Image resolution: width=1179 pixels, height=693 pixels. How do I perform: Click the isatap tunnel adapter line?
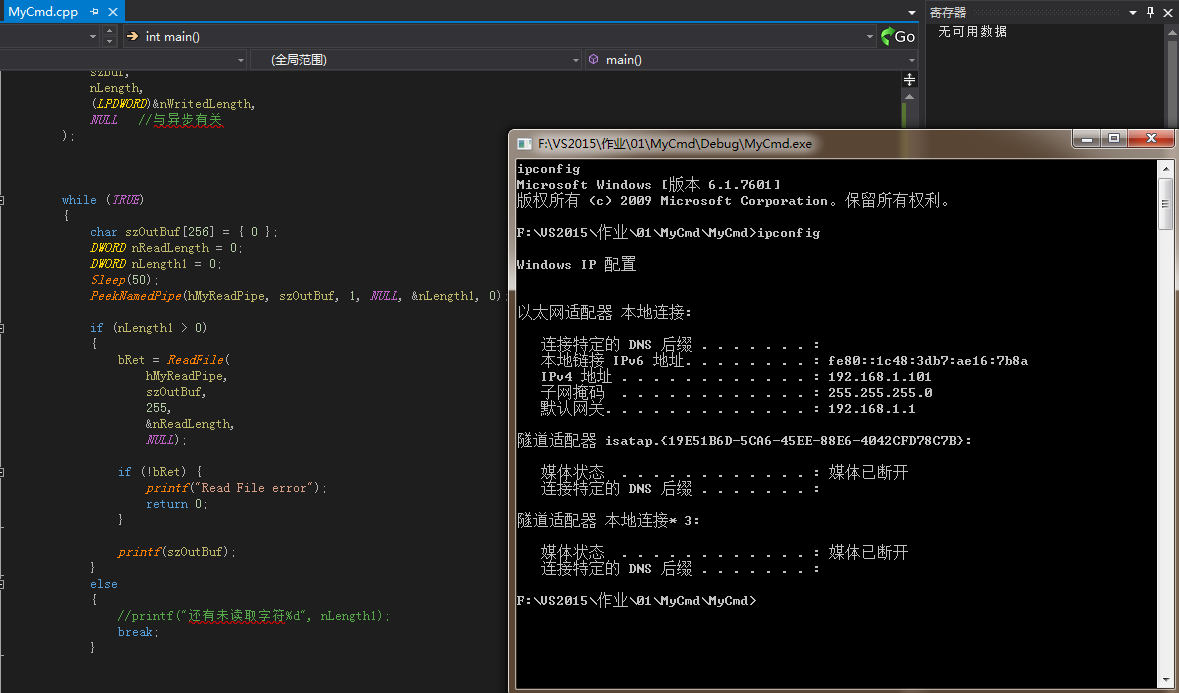(744, 440)
